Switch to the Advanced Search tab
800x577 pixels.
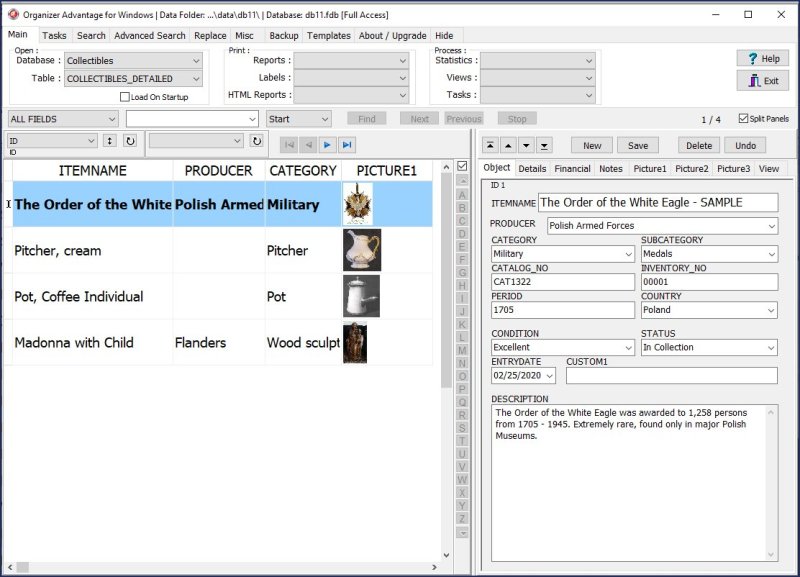tap(149, 36)
